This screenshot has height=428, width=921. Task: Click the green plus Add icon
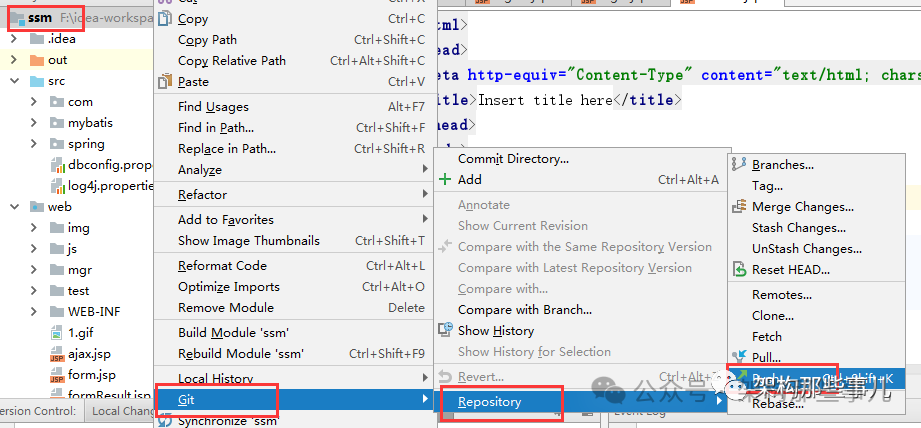pyautogui.click(x=445, y=180)
